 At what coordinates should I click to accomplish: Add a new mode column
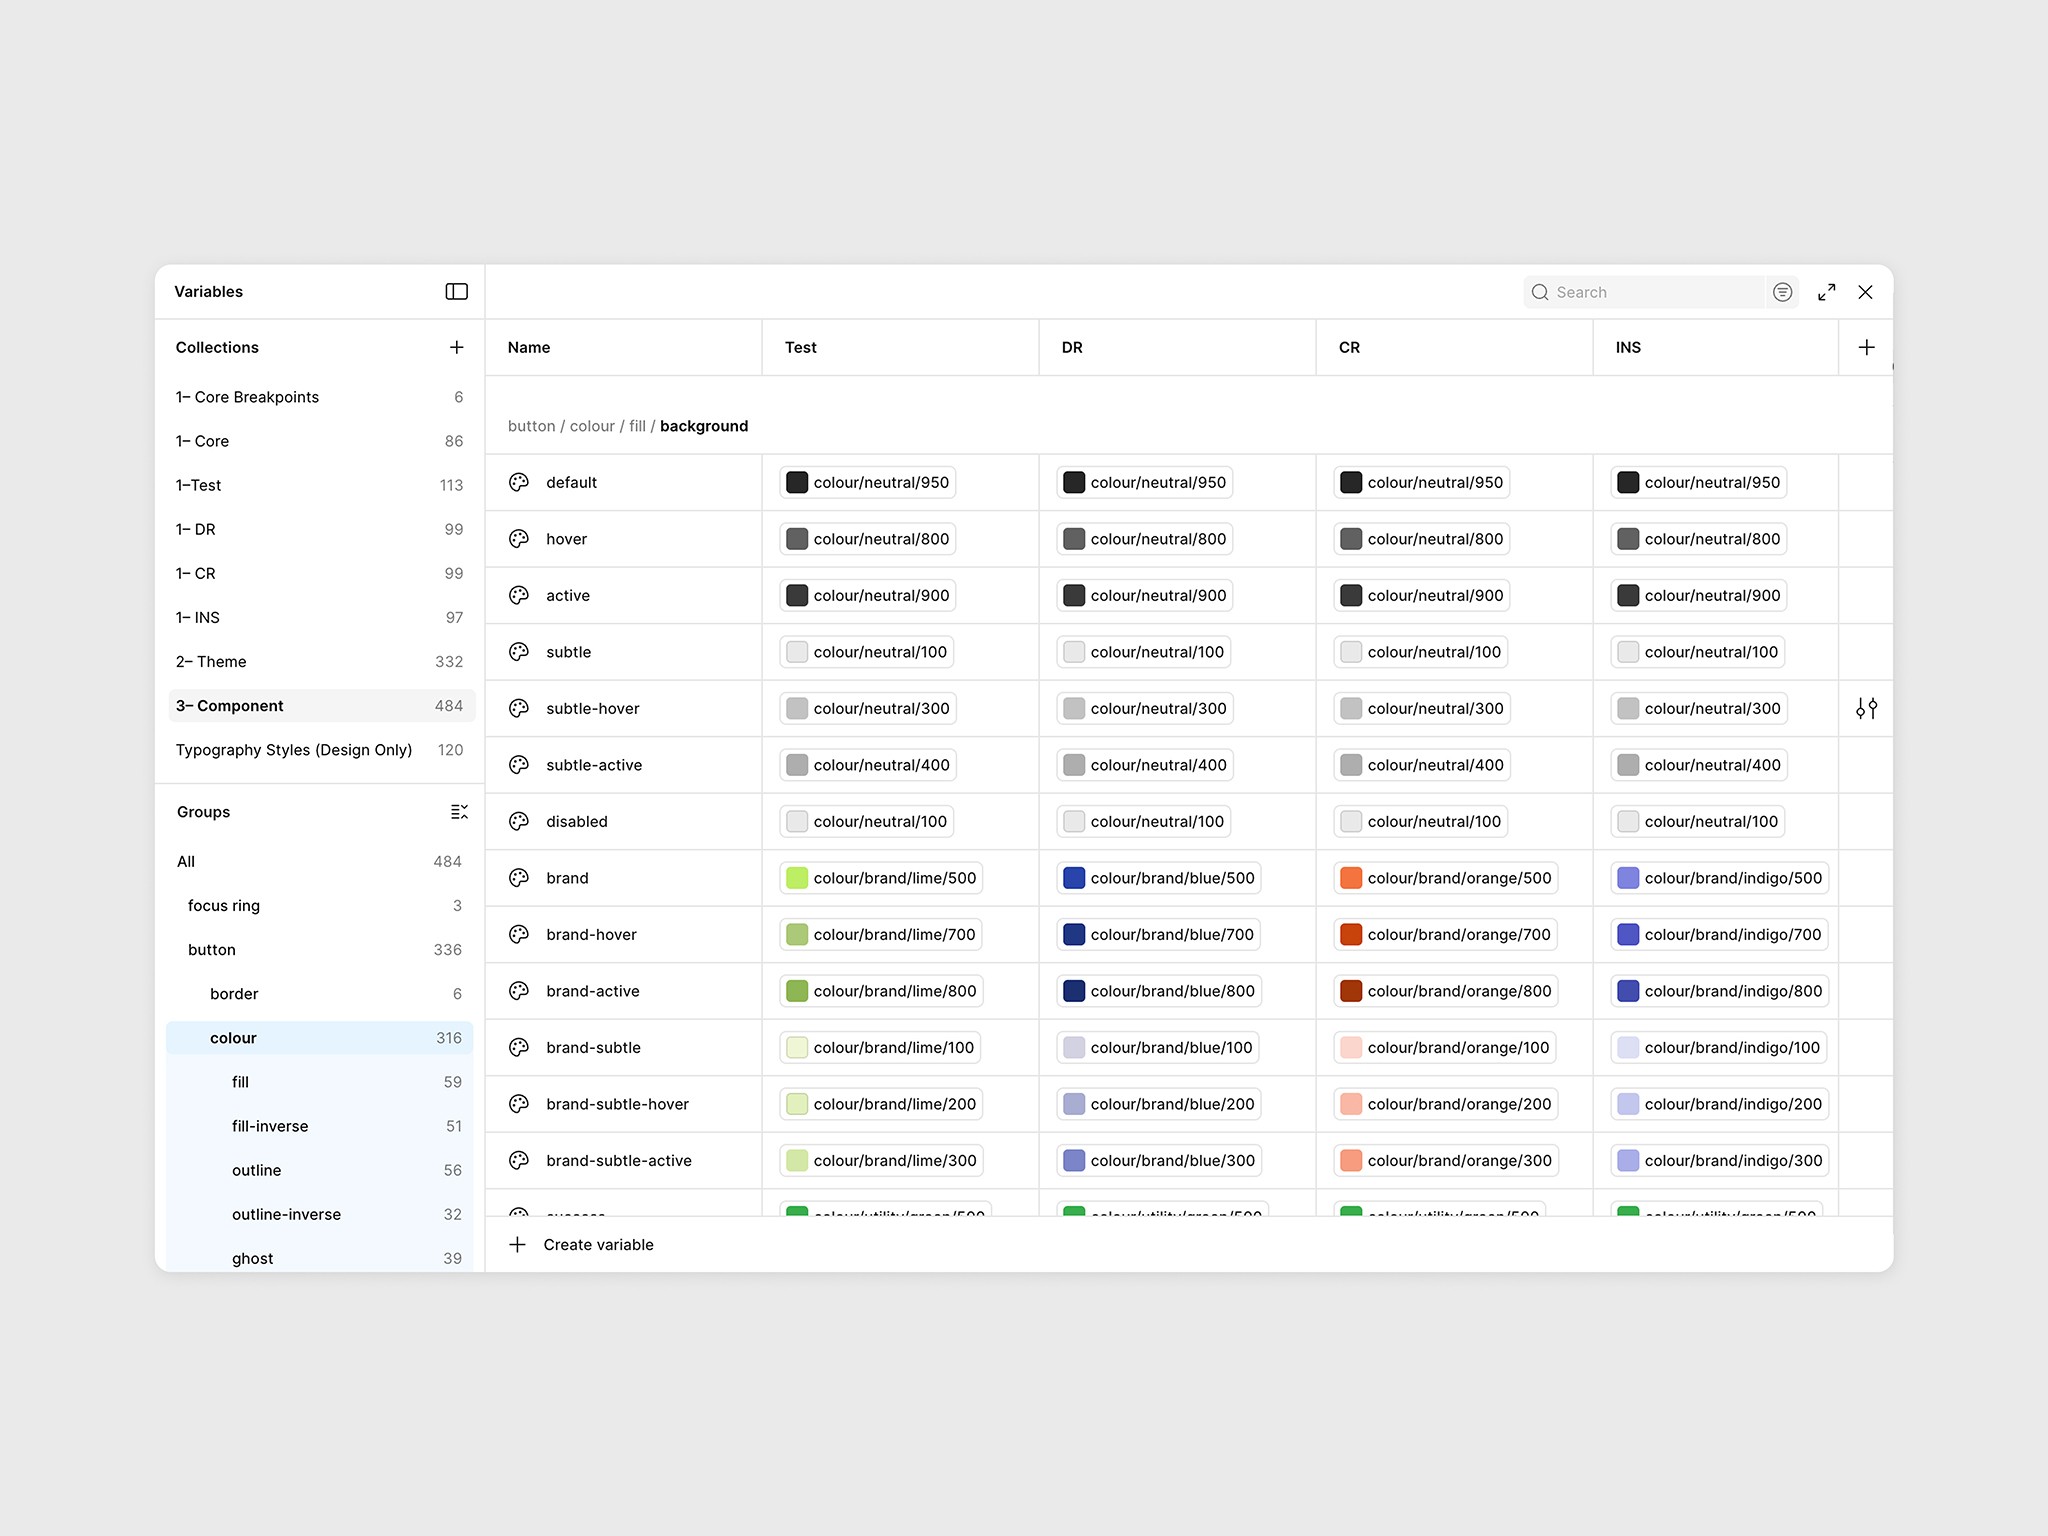coord(1866,347)
